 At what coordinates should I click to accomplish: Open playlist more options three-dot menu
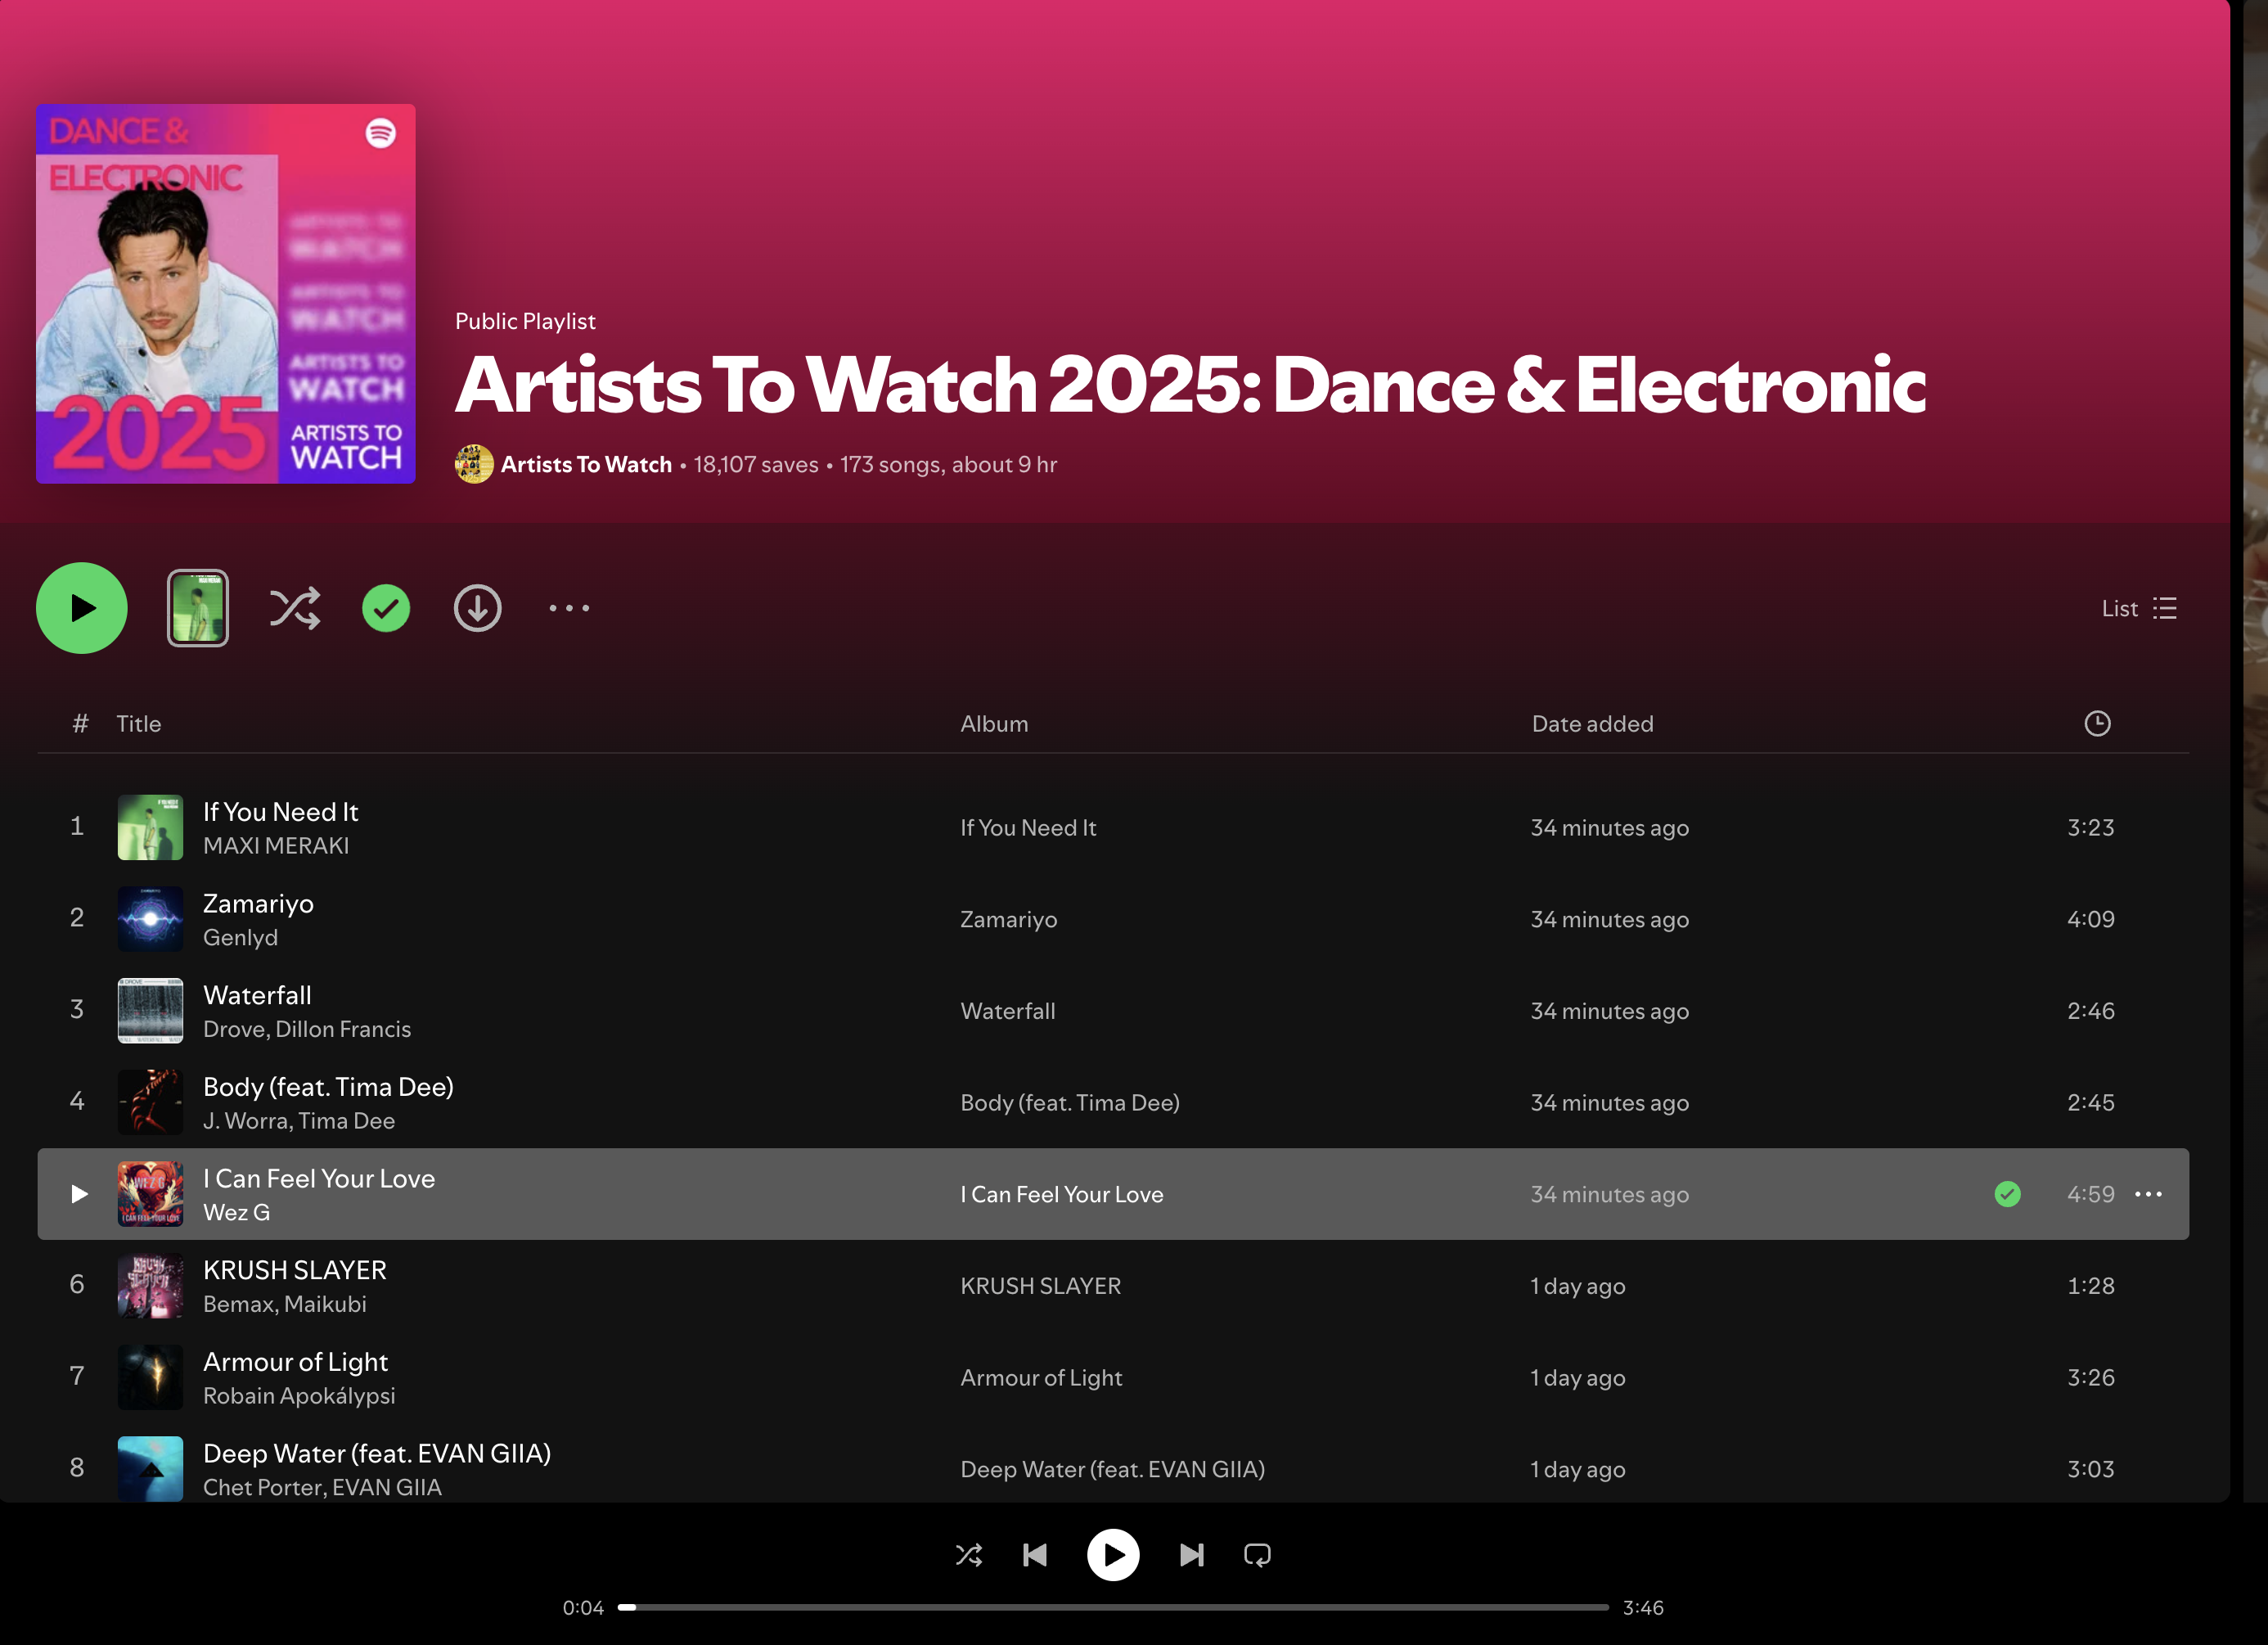[x=569, y=608]
